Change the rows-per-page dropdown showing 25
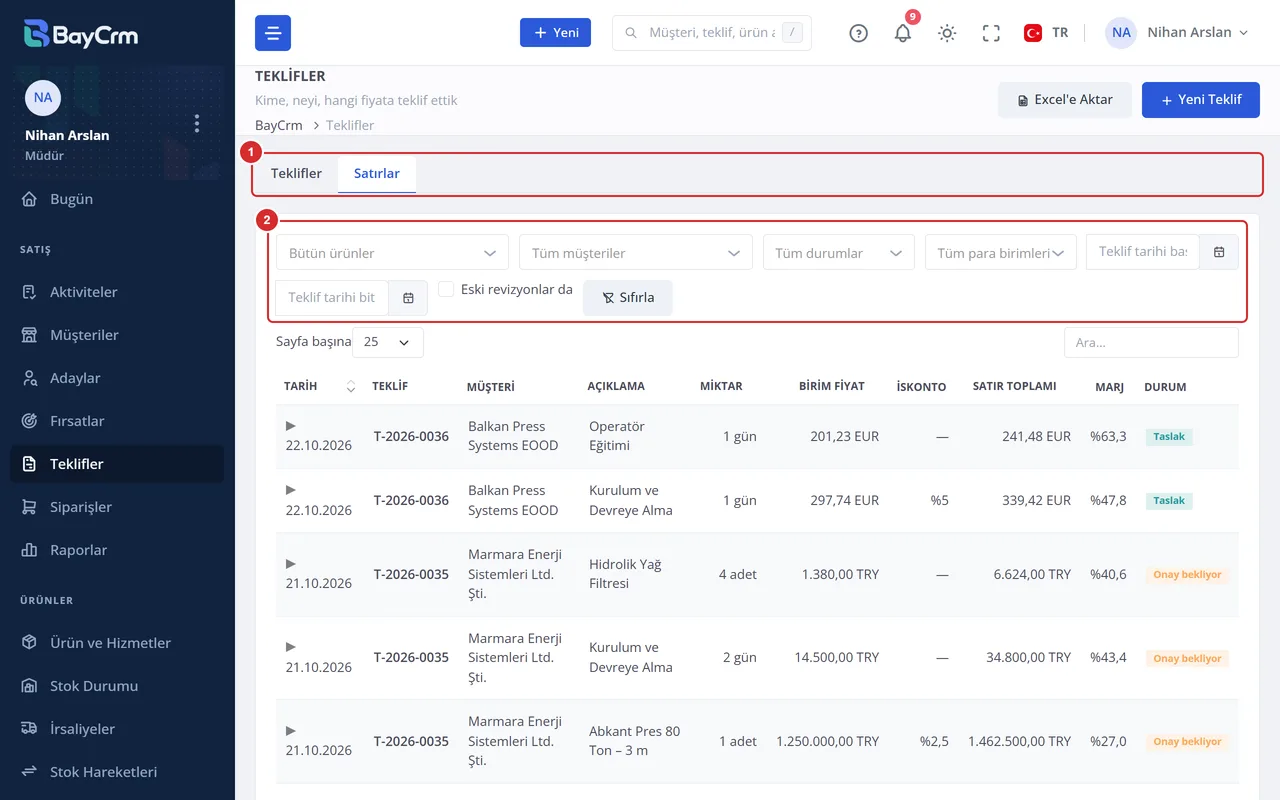The image size is (1280, 800). (x=388, y=342)
